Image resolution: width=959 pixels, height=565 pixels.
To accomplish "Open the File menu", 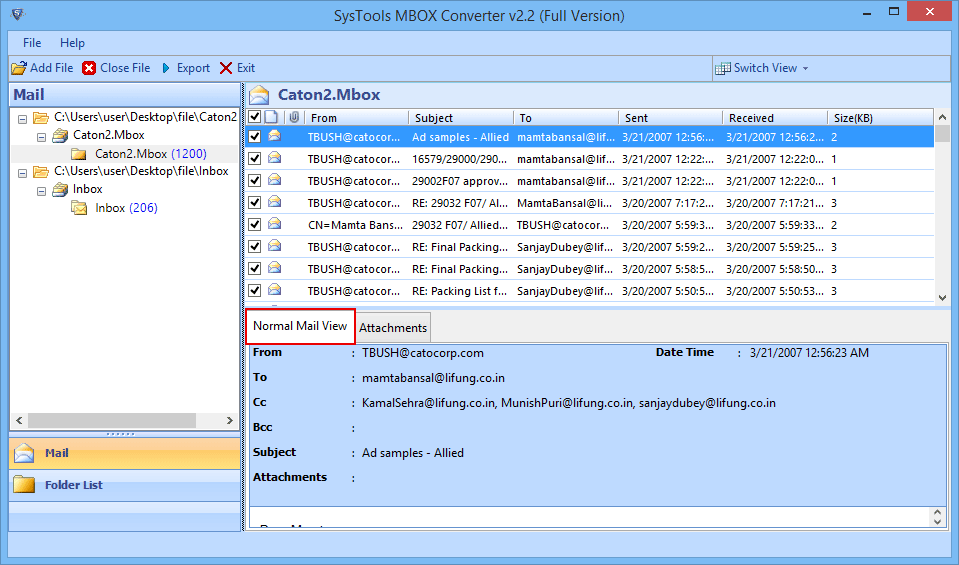I will click(x=32, y=43).
